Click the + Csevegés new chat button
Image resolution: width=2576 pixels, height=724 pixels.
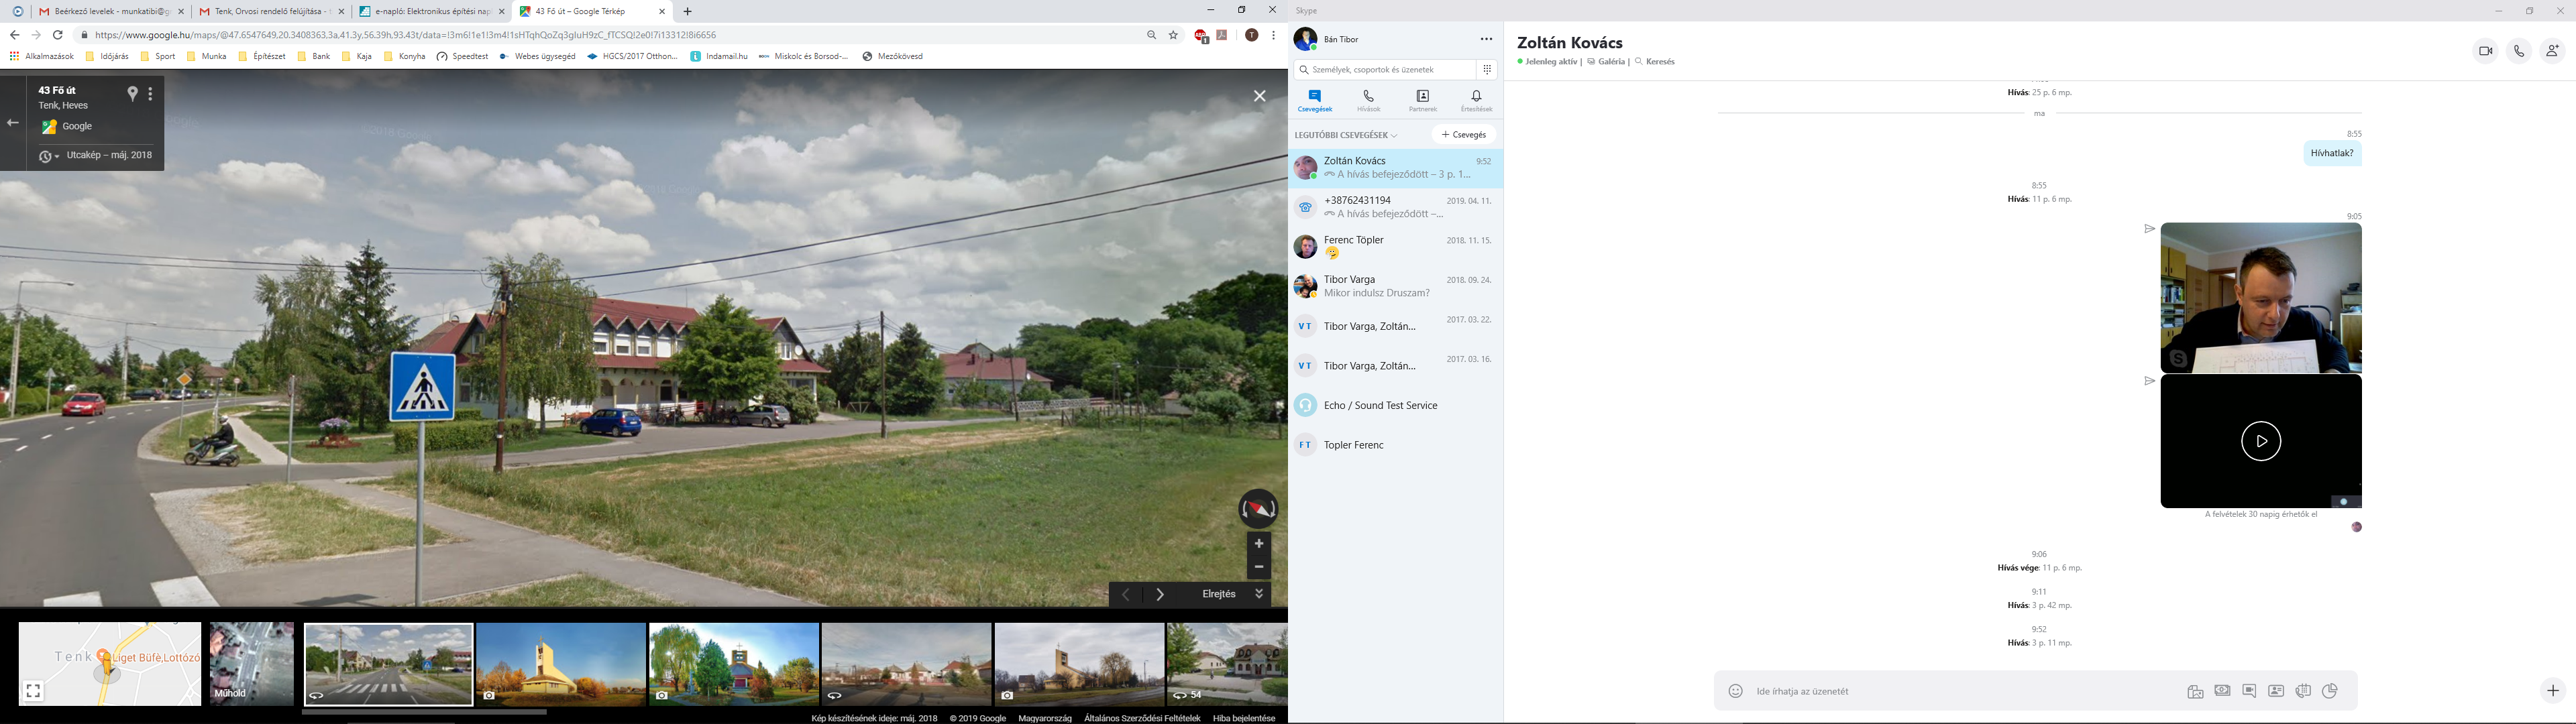[1463, 135]
